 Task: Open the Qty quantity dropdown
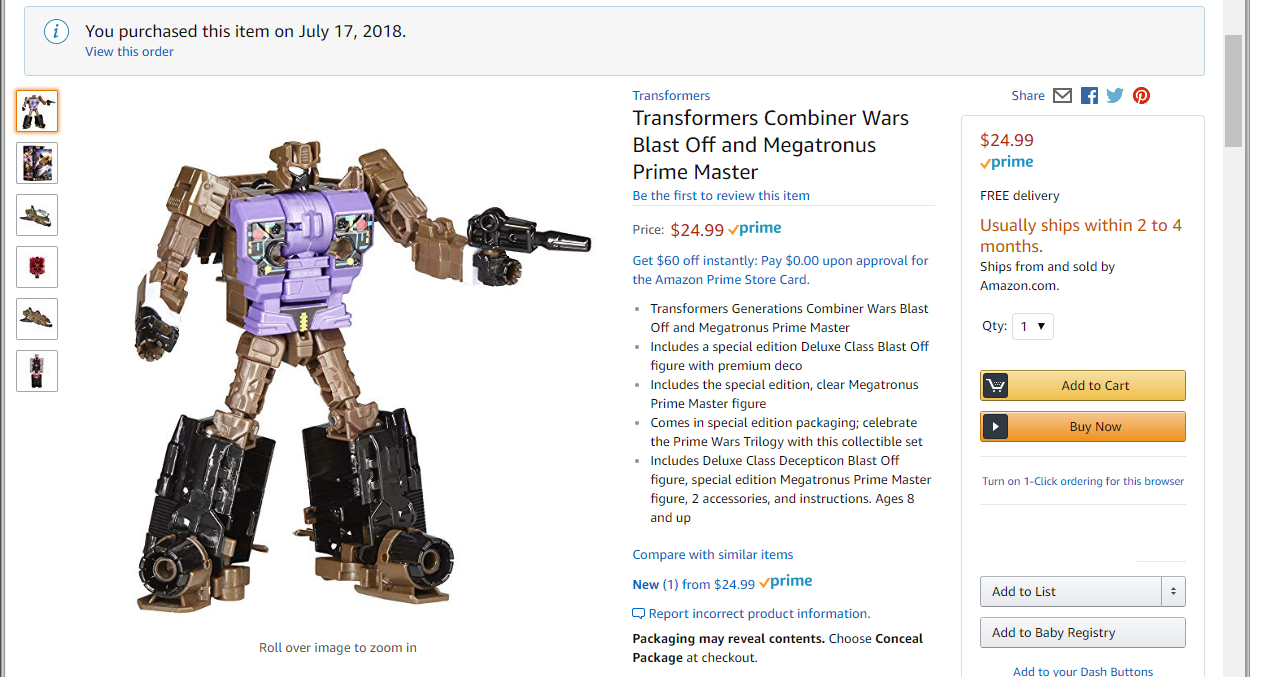click(1032, 326)
